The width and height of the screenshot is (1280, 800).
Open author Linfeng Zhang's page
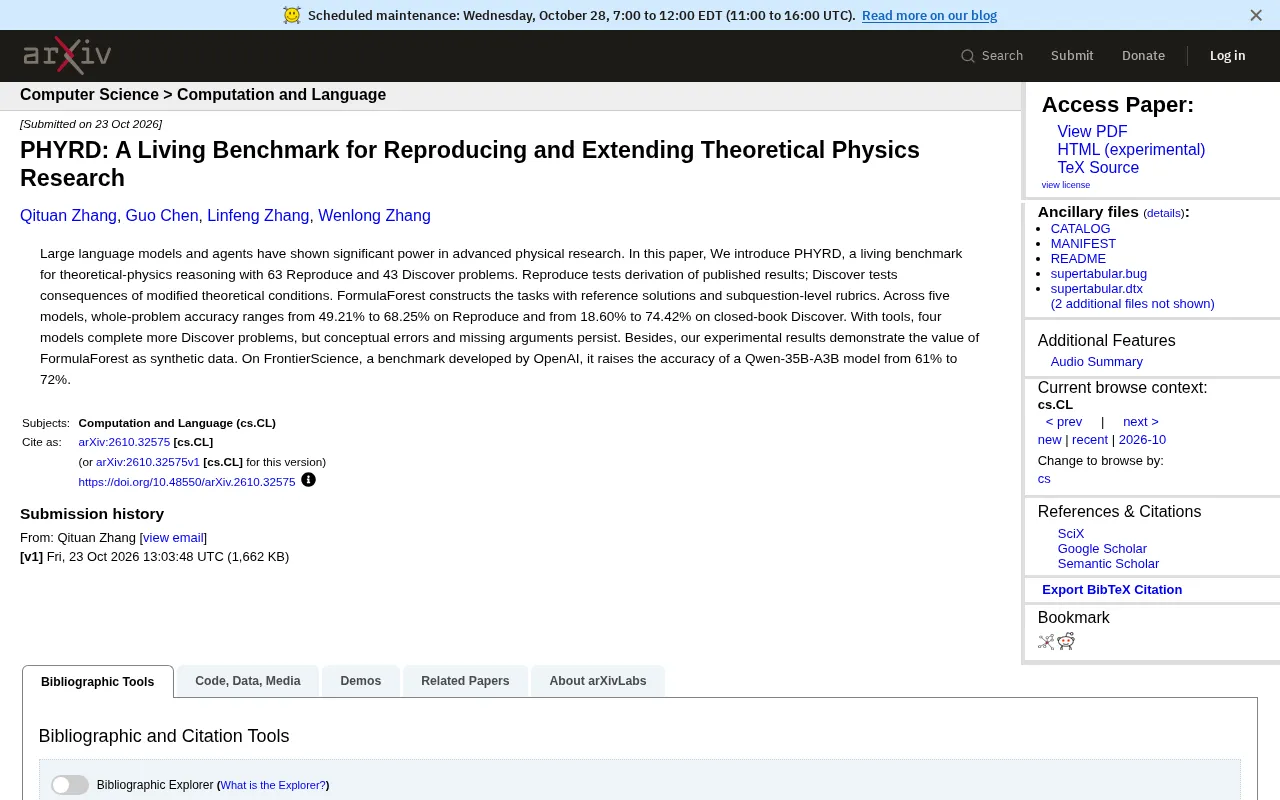[x=258, y=216]
